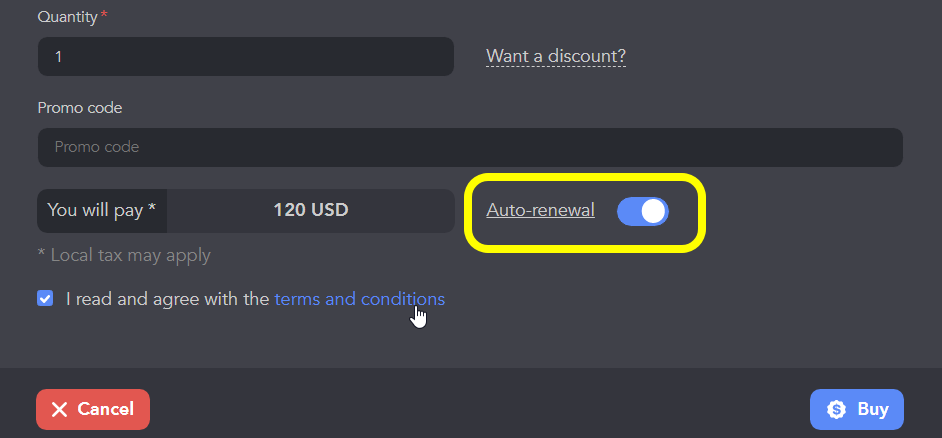Uncheck the terms agreement checkbox
This screenshot has height=438, width=942.
pyautogui.click(x=45, y=299)
